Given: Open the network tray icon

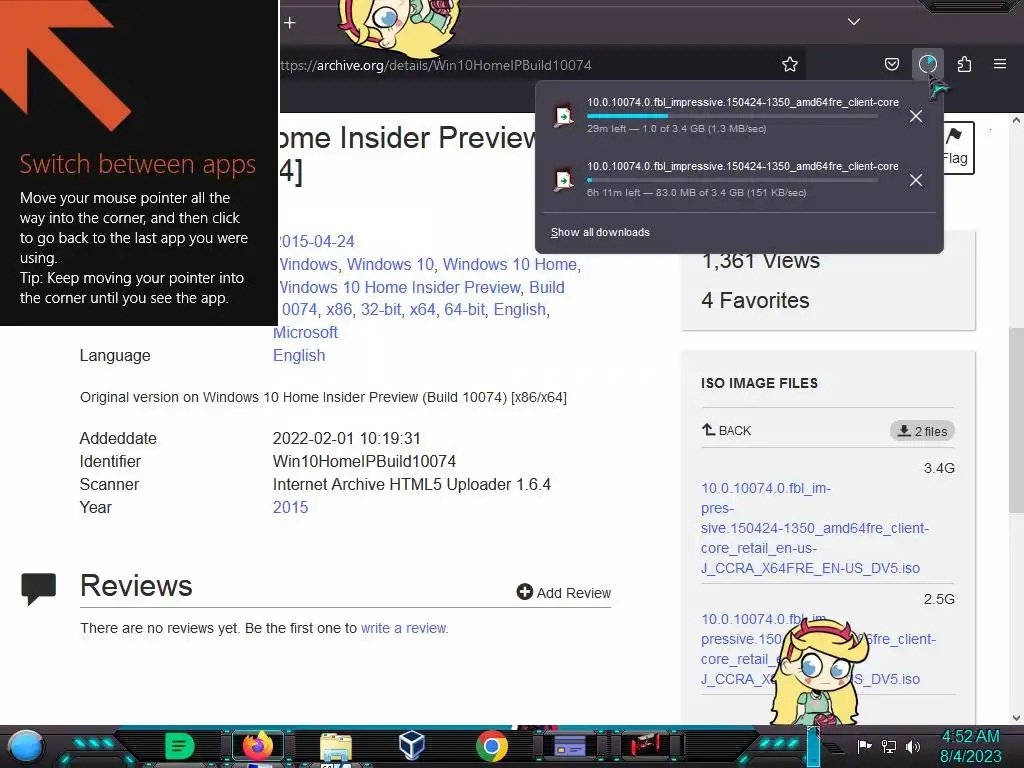Looking at the screenshot, I should [889, 746].
